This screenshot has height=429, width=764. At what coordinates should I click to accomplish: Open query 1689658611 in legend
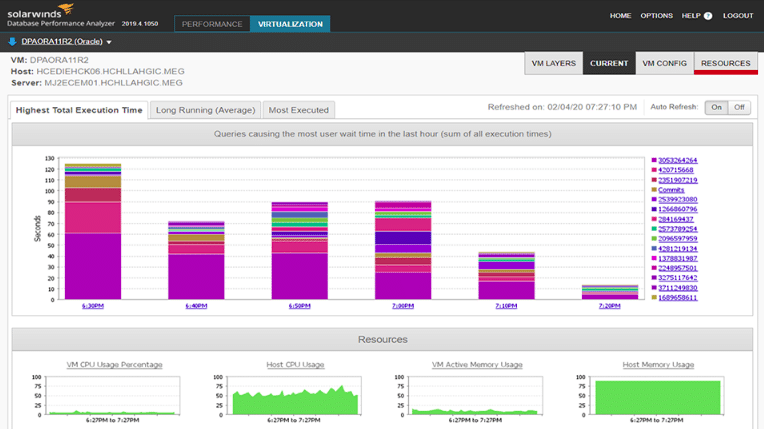pyautogui.click(x=677, y=297)
